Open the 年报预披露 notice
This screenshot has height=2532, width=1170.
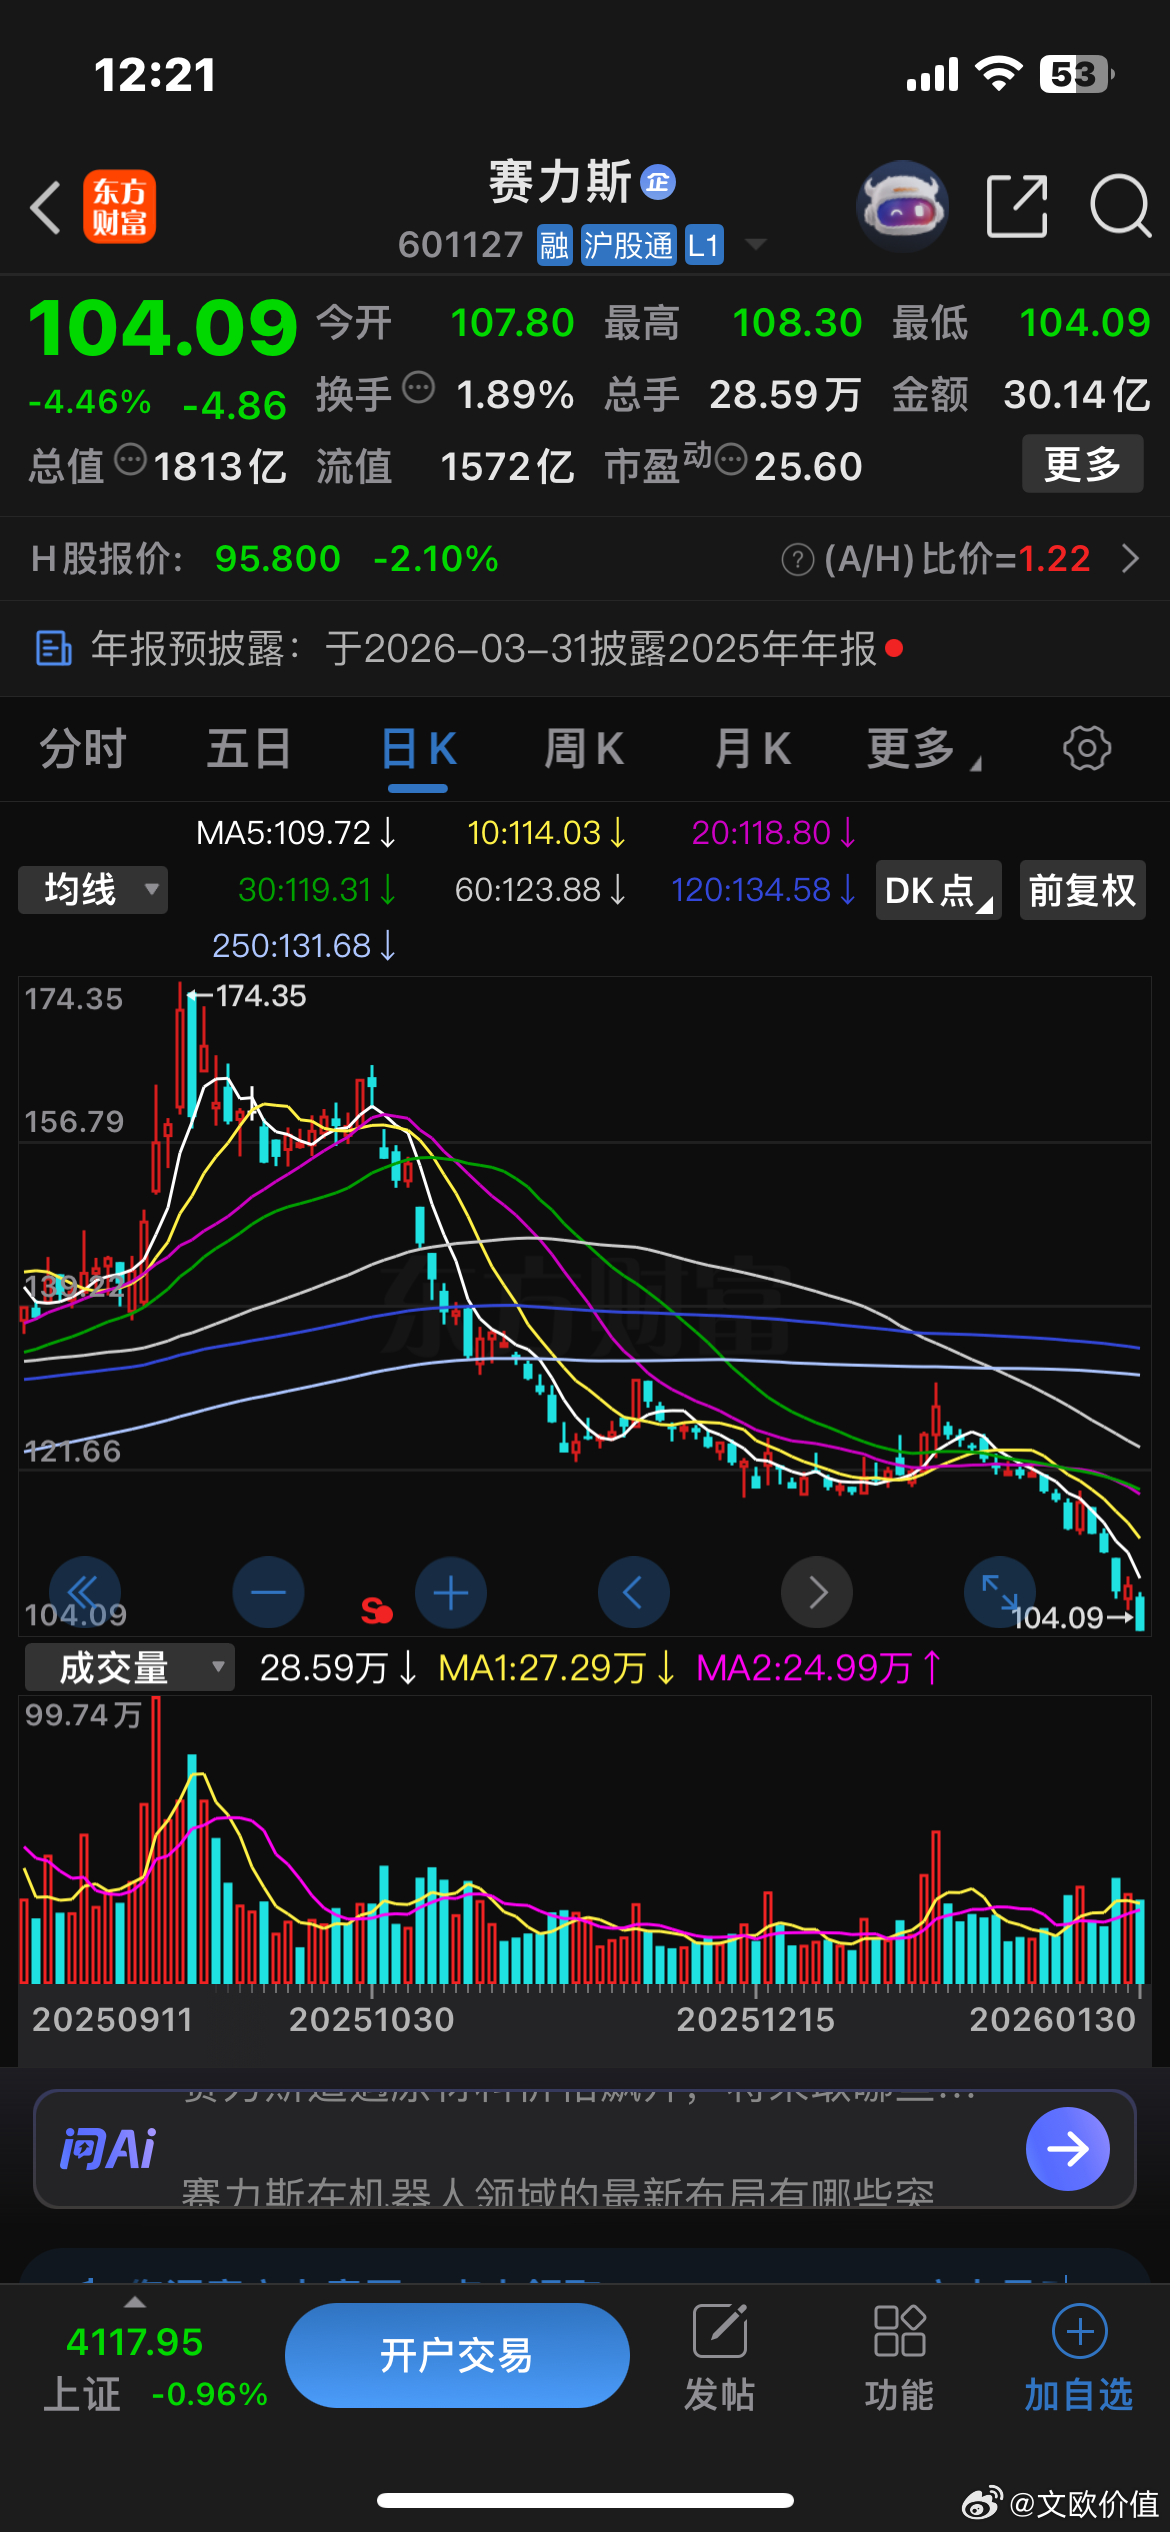585,648
